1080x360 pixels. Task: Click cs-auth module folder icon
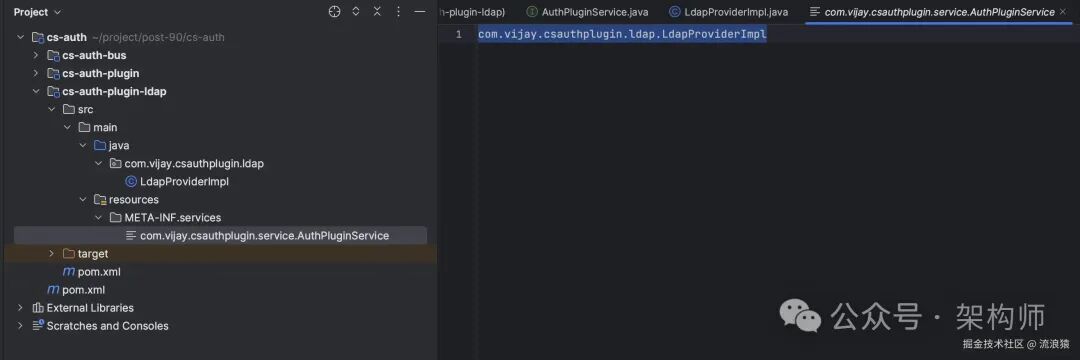coord(37,37)
